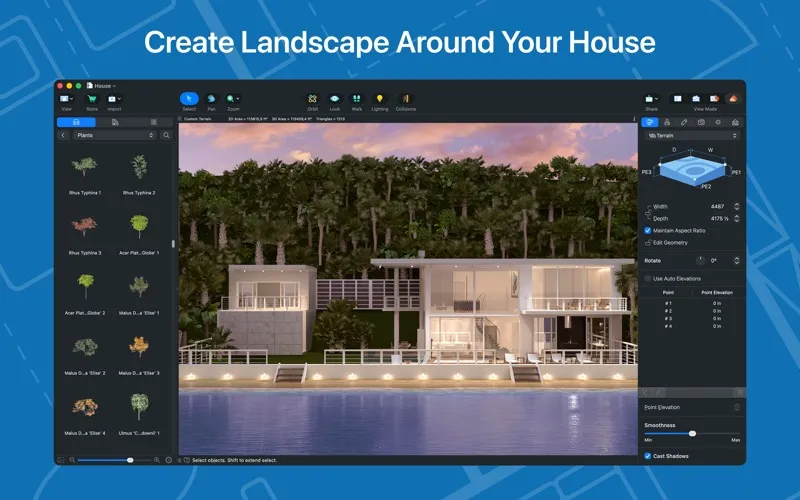Click the status bar help icon
This screenshot has height=500, width=800.
[x=187, y=460]
